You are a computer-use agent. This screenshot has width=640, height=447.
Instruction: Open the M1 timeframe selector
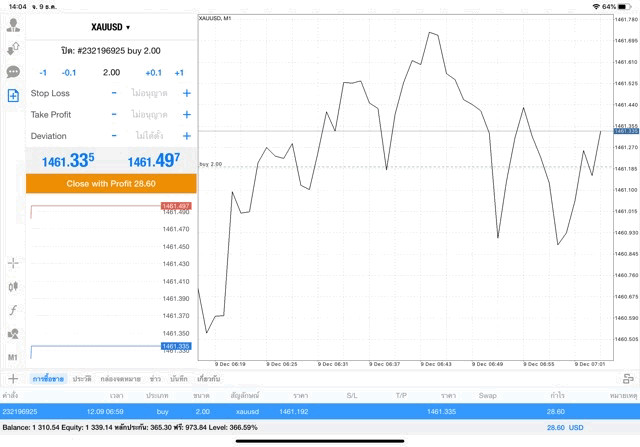pyautogui.click(x=13, y=357)
